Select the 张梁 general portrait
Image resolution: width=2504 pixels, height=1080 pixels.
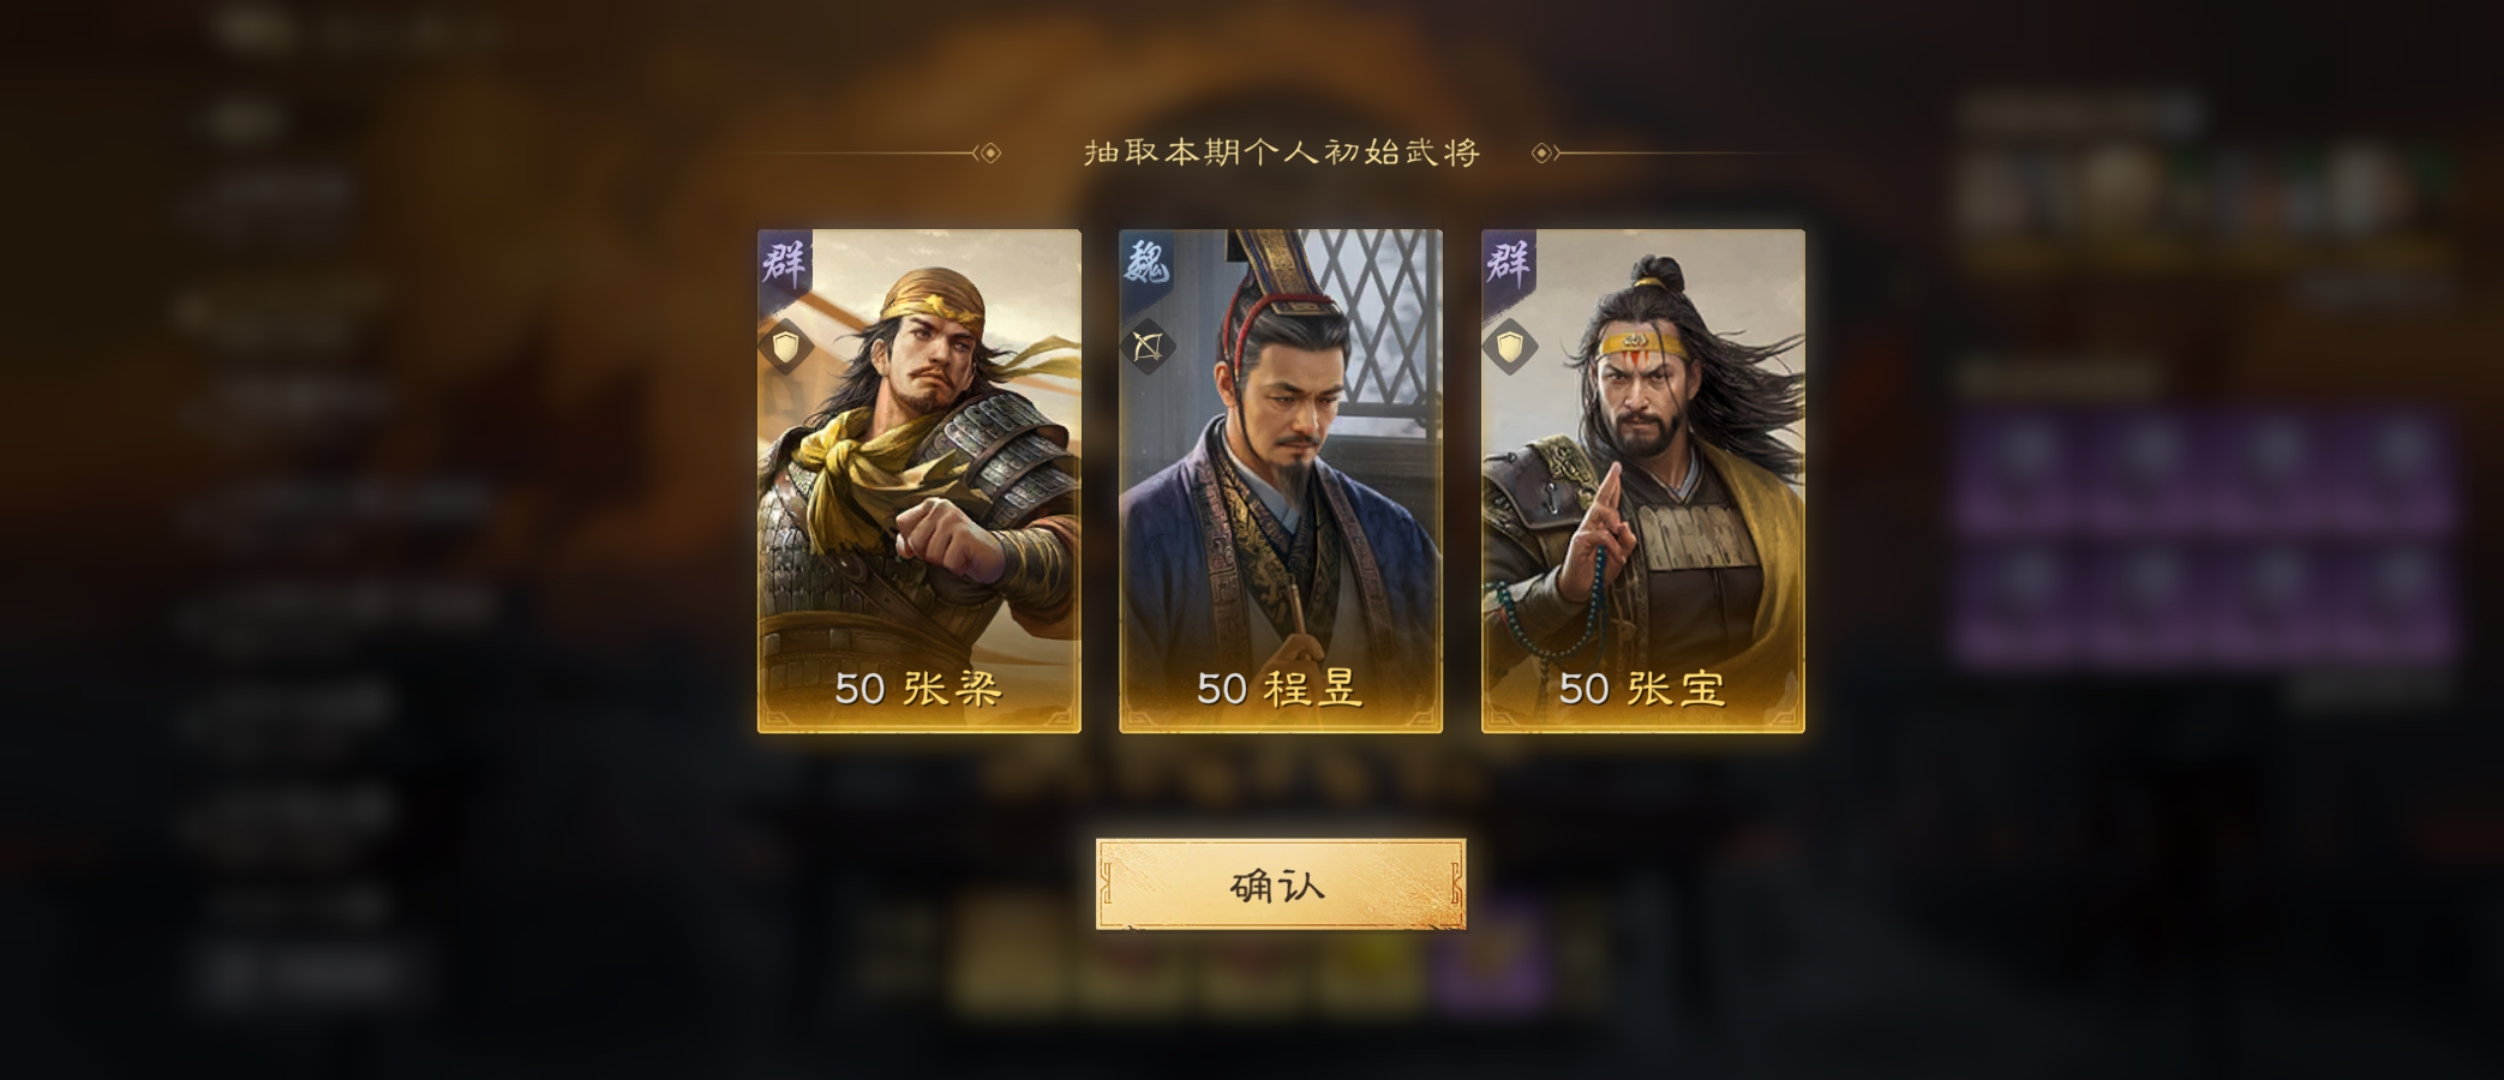pos(919,481)
